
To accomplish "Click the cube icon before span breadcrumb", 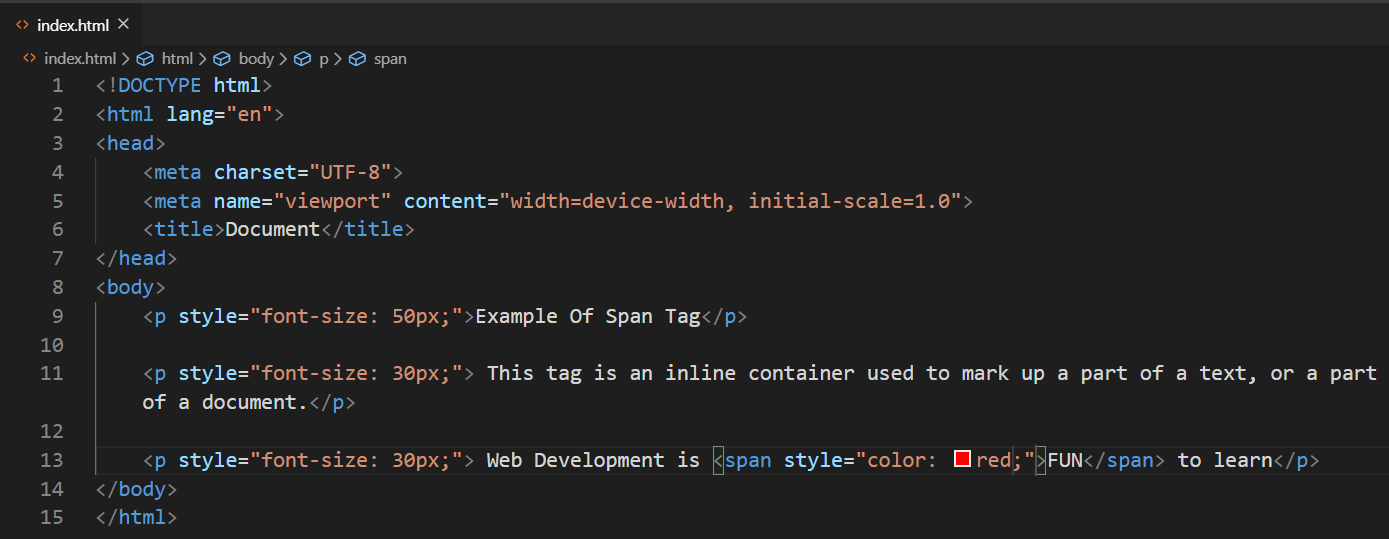I will tap(357, 59).
